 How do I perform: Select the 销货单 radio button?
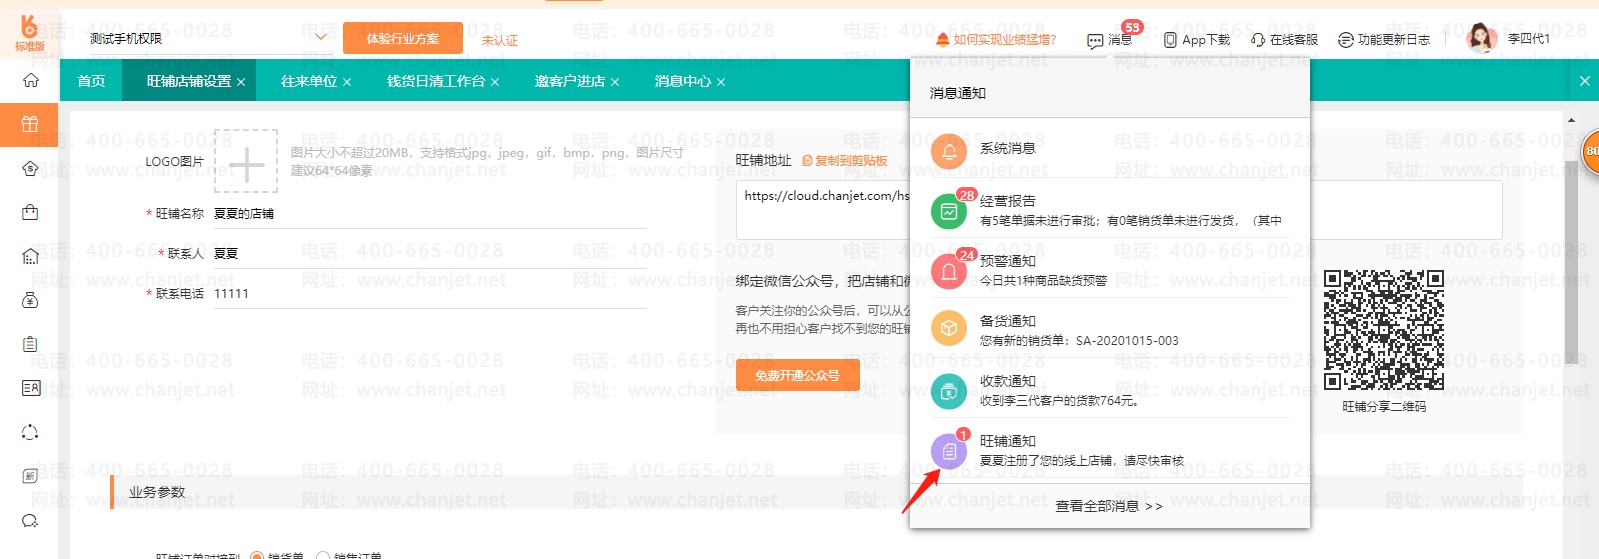257,555
